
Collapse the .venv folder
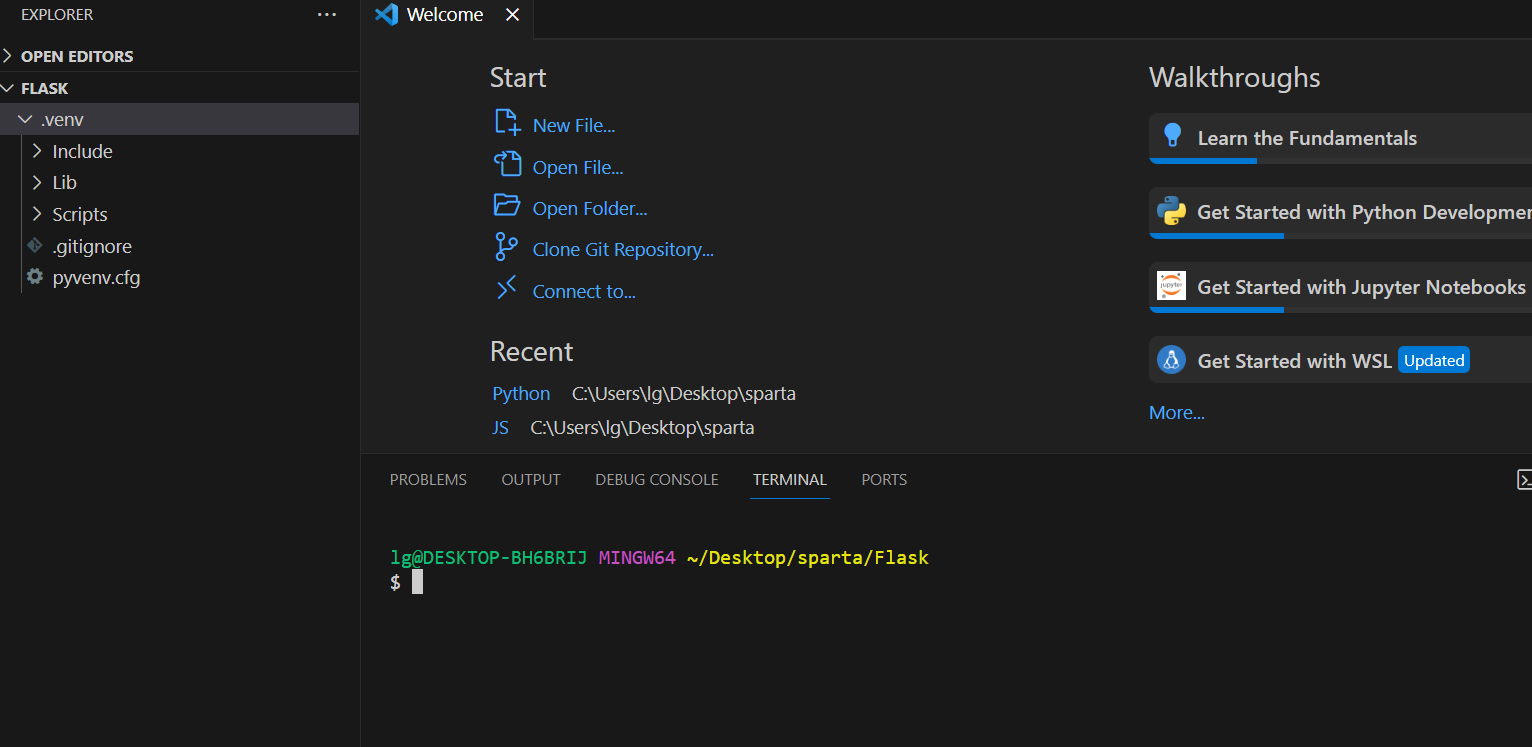[x=180, y=119]
